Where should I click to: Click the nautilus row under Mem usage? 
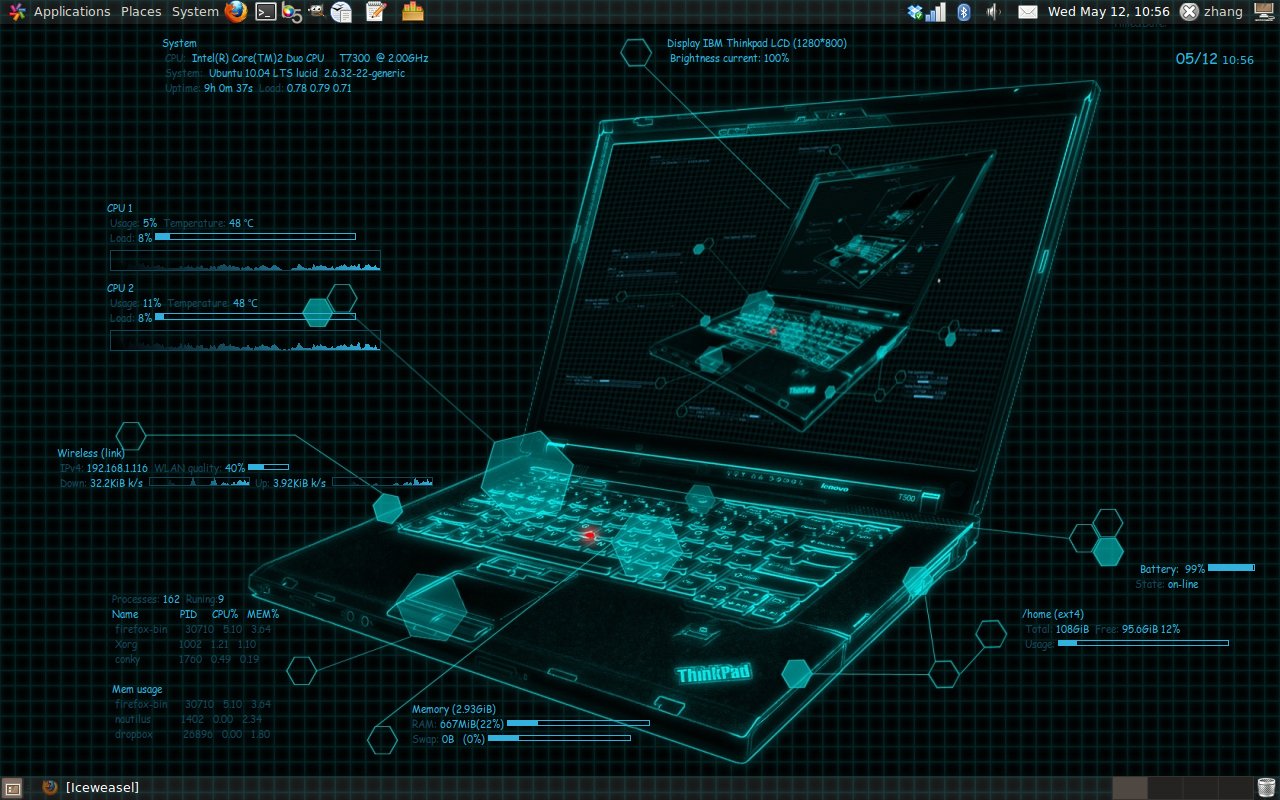coord(188,719)
